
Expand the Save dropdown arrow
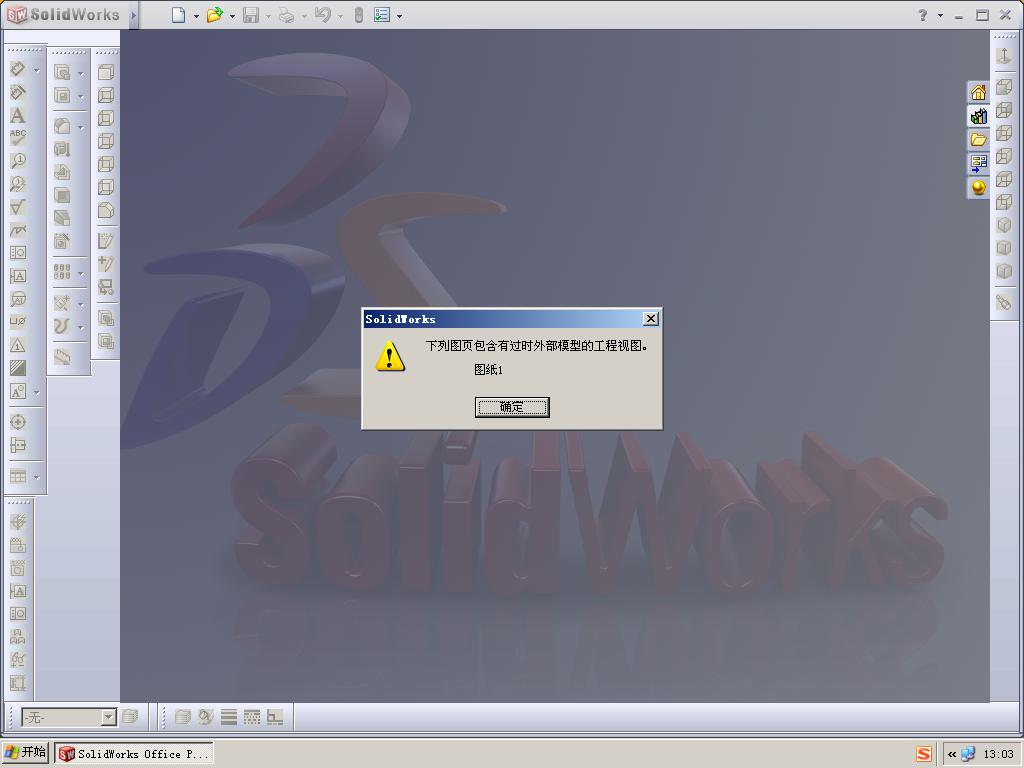(268, 16)
